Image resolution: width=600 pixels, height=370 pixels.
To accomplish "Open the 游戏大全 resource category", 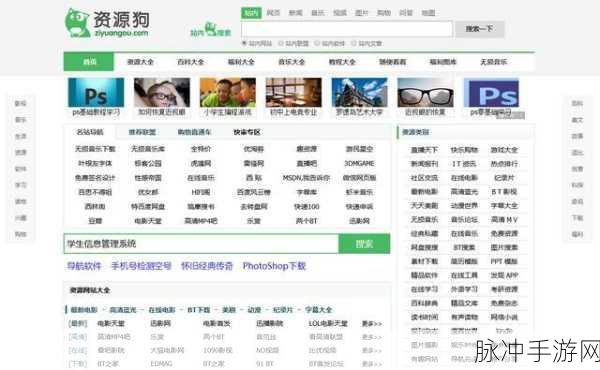I will (504, 150).
